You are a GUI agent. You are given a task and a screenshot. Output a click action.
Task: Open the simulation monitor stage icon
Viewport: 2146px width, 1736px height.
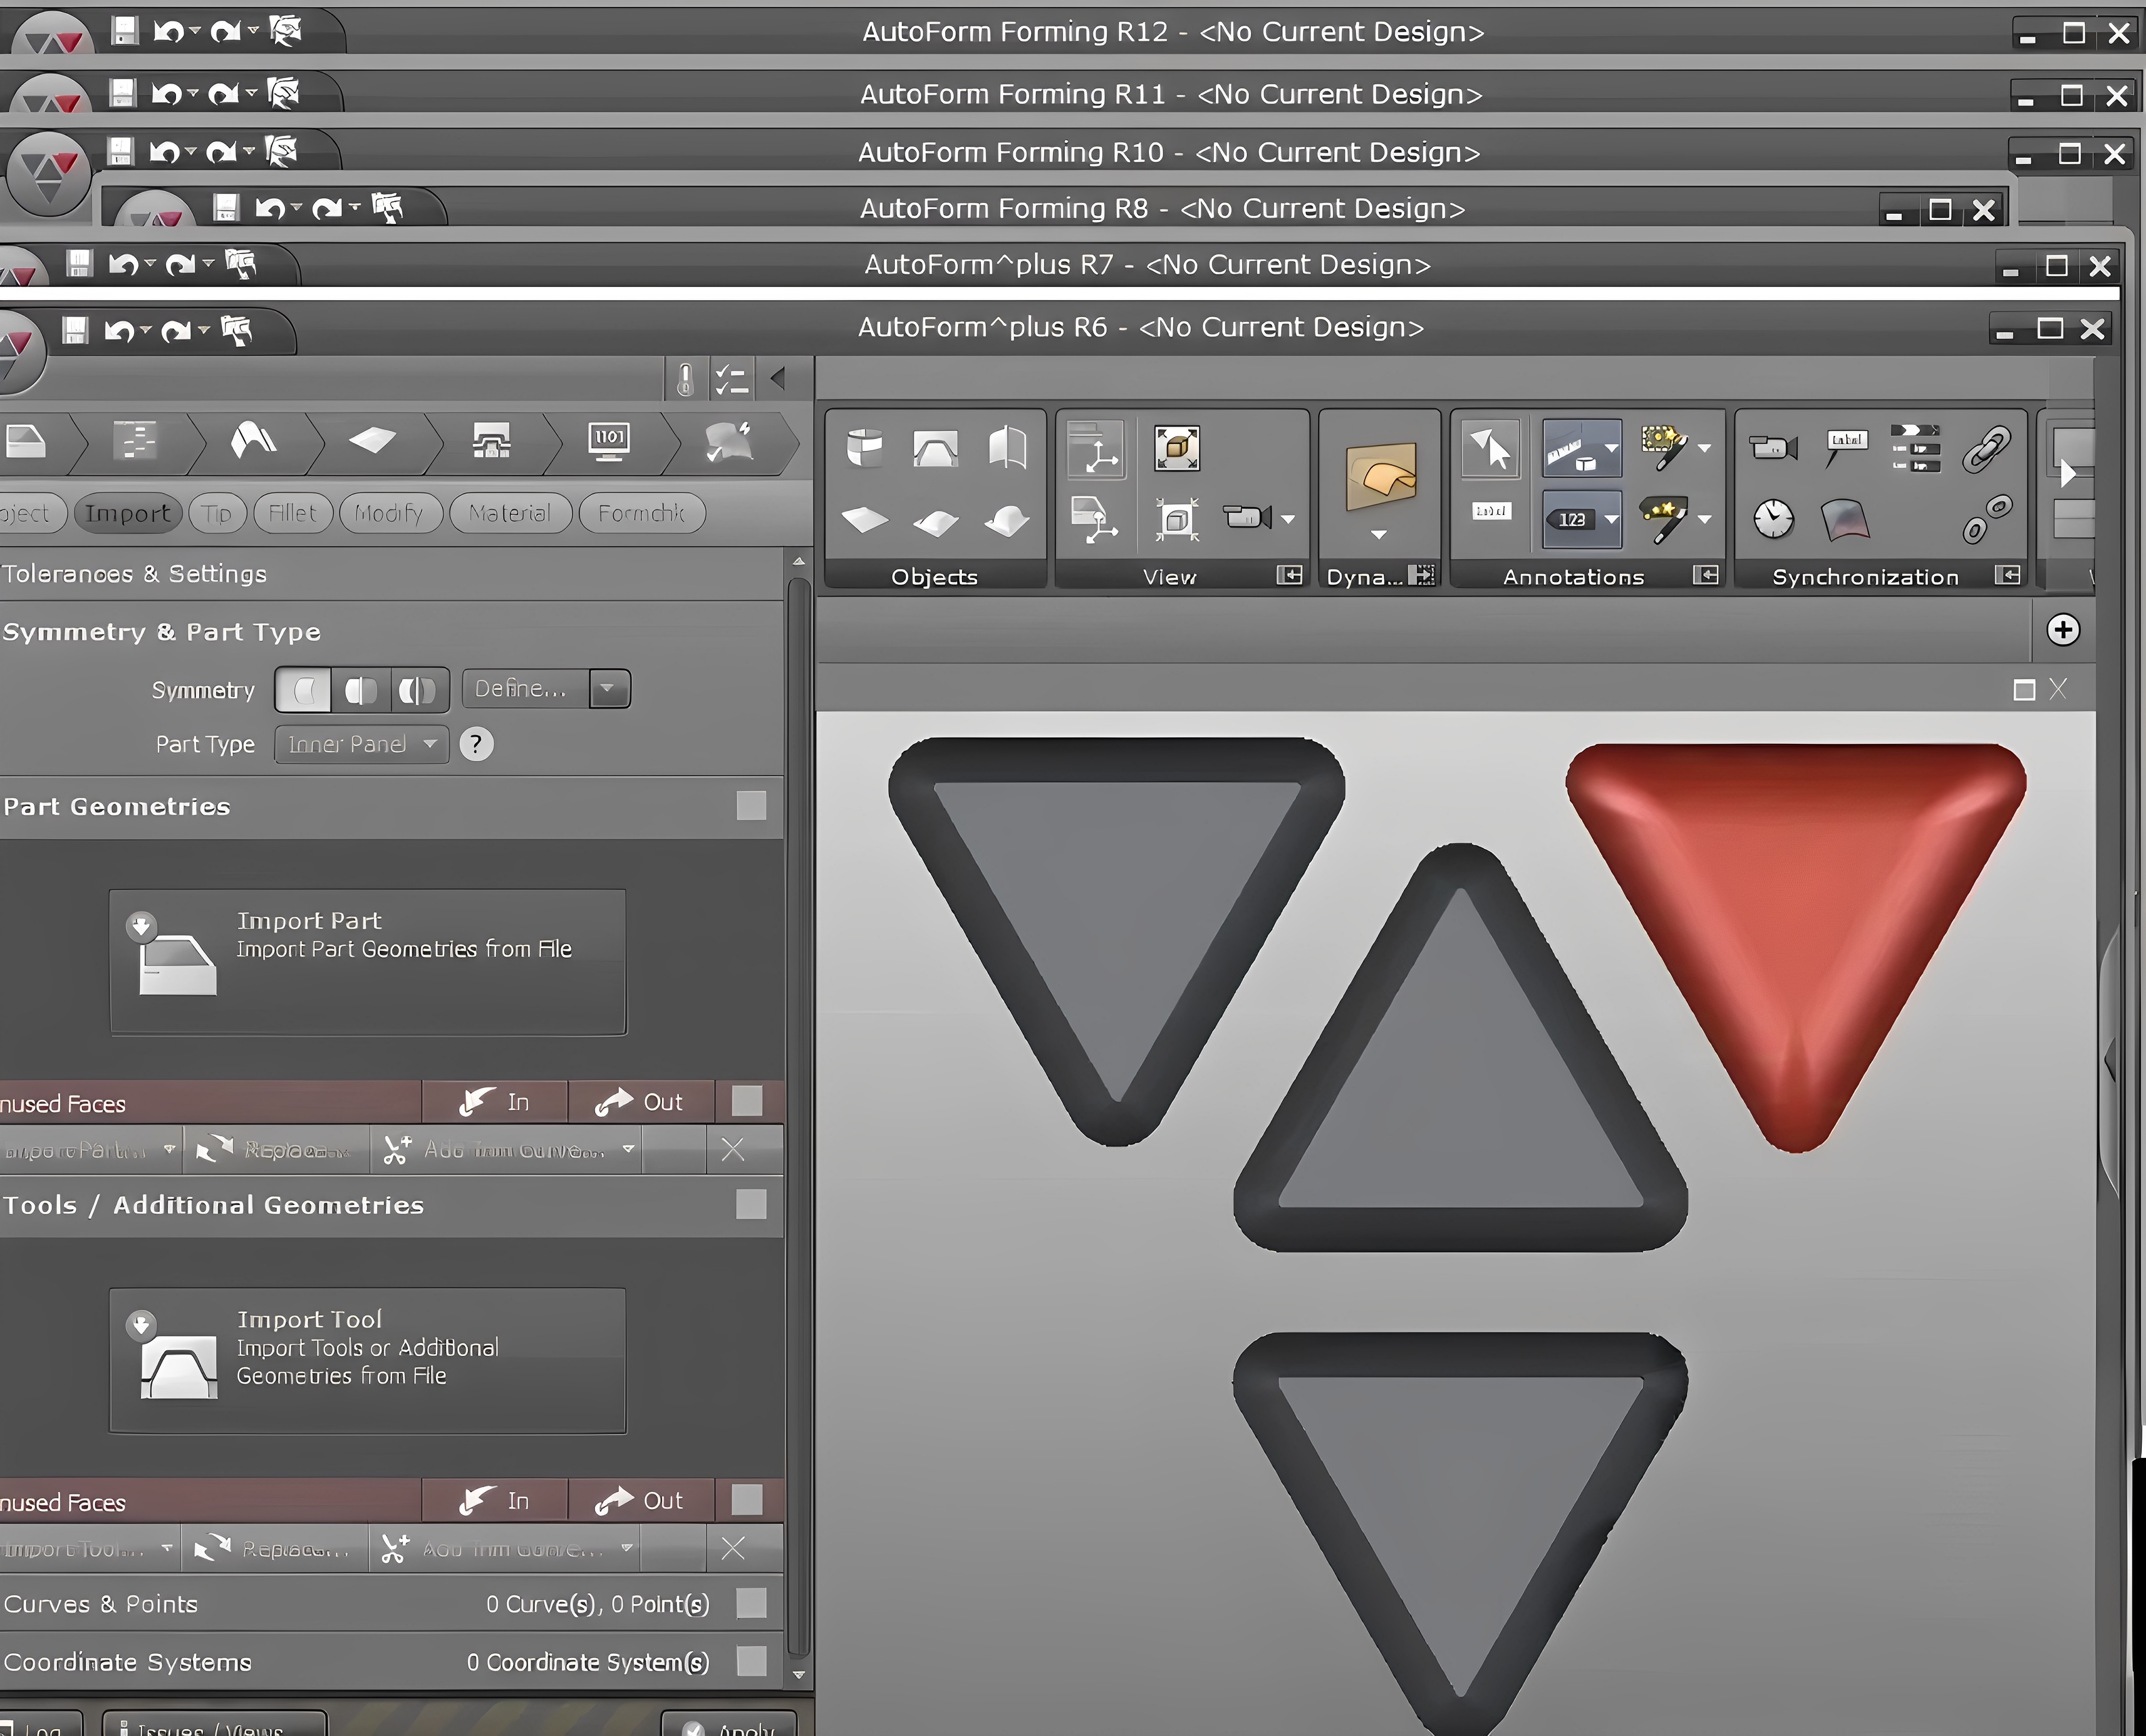coord(609,441)
